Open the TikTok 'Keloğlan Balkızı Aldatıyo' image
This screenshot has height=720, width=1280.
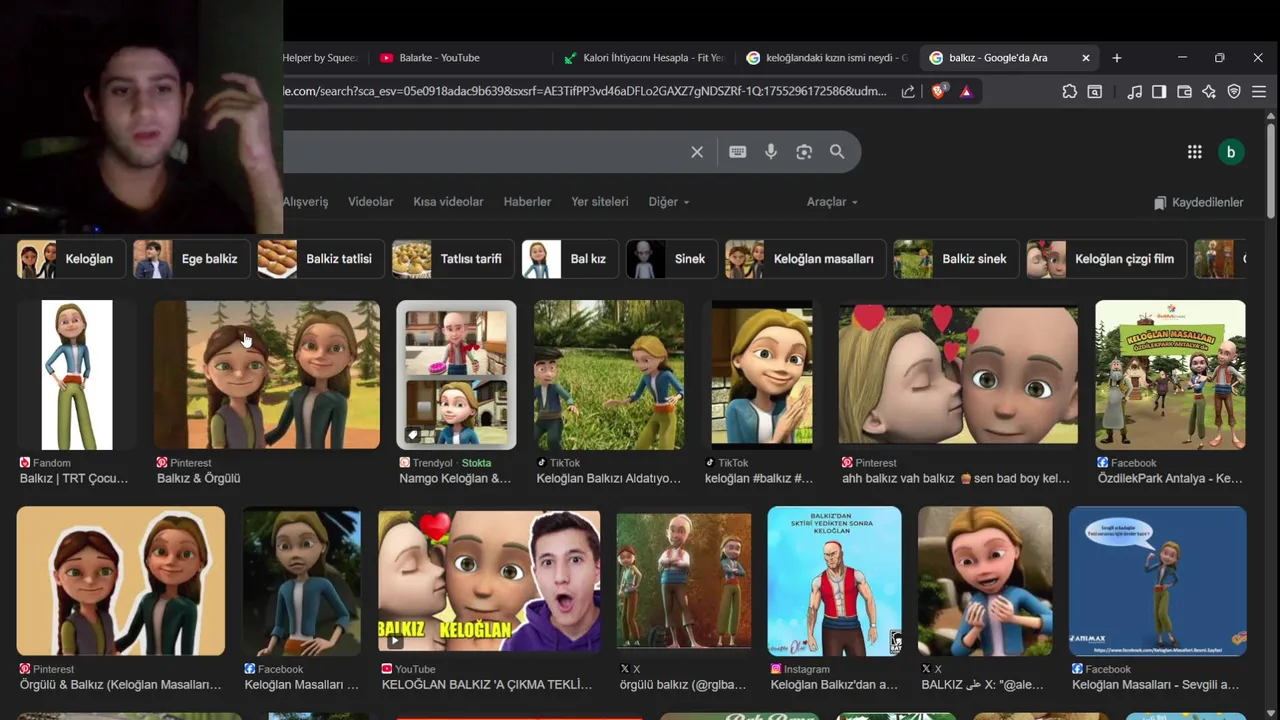click(x=609, y=375)
